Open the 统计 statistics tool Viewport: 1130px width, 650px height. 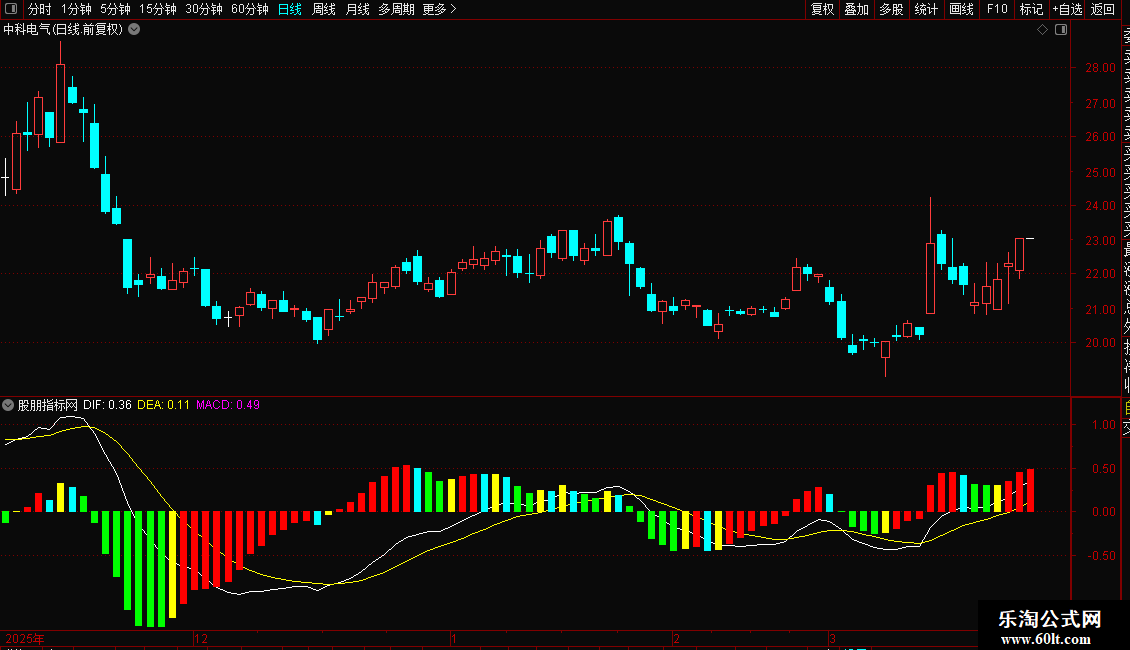point(926,9)
